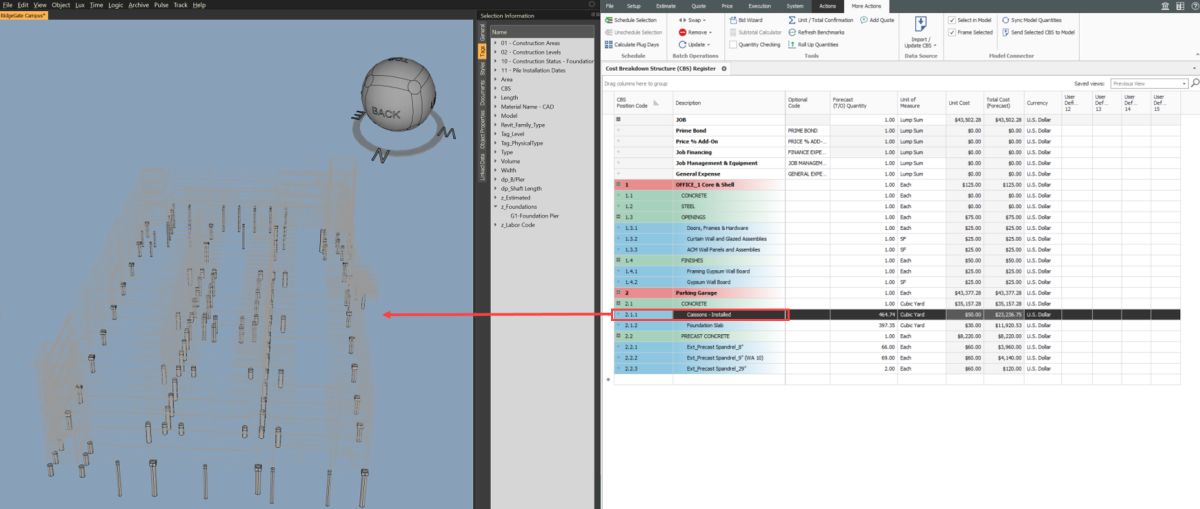Switch to the Actions ribbon tab
Viewport: 1200px width, 509px height.
pos(826,6)
